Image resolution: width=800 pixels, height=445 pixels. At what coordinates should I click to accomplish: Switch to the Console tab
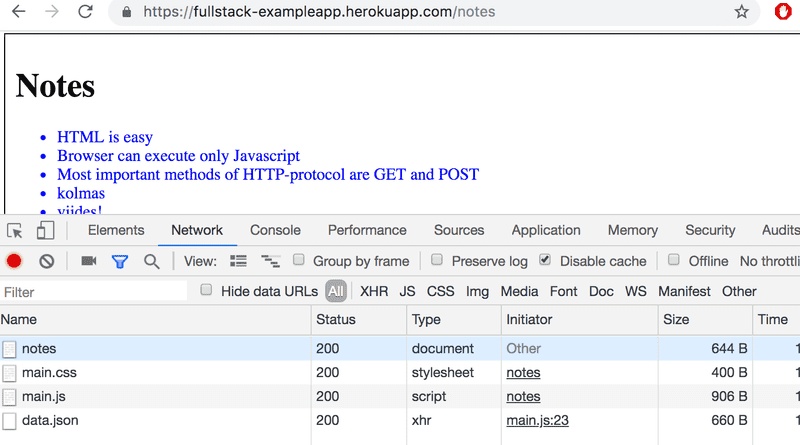(275, 230)
